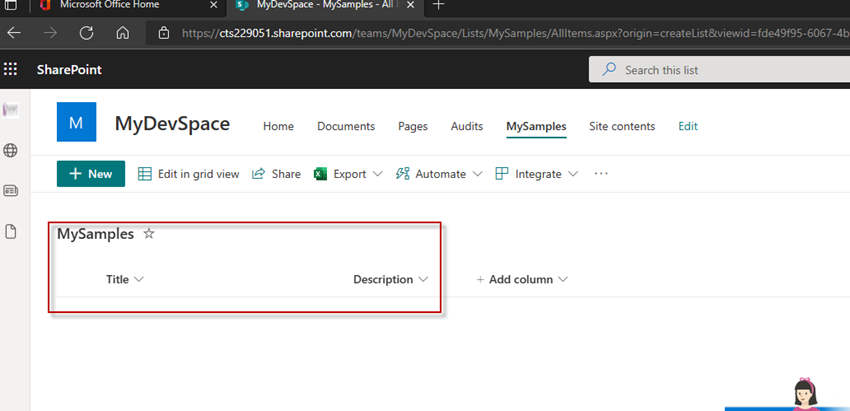Open Documents in site navigation
The image size is (850, 411).
coord(346,126)
